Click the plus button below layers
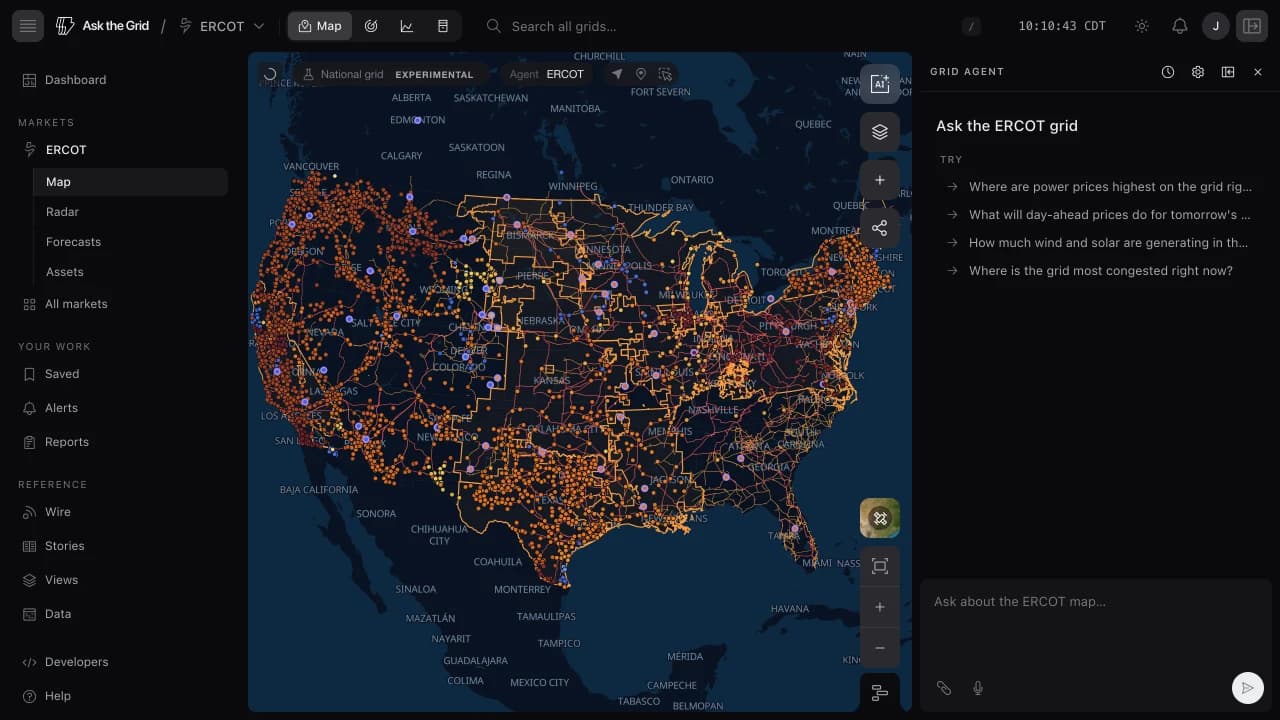The width and height of the screenshot is (1280, 720). pos(880,180)
